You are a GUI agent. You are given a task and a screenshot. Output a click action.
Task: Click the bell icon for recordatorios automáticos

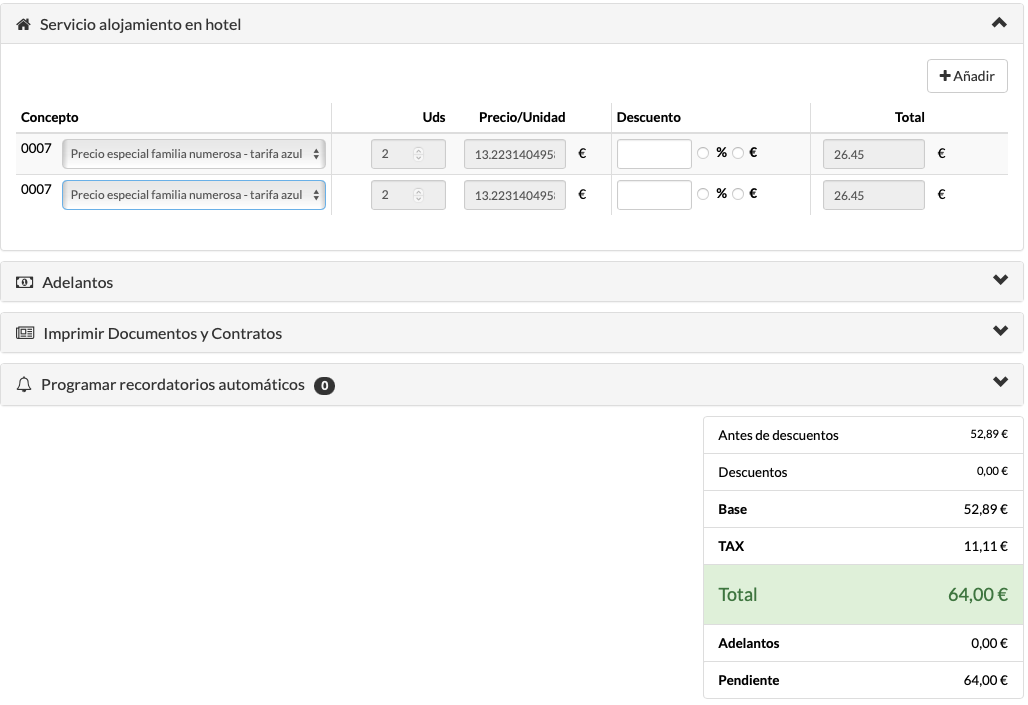coord(25,385)
